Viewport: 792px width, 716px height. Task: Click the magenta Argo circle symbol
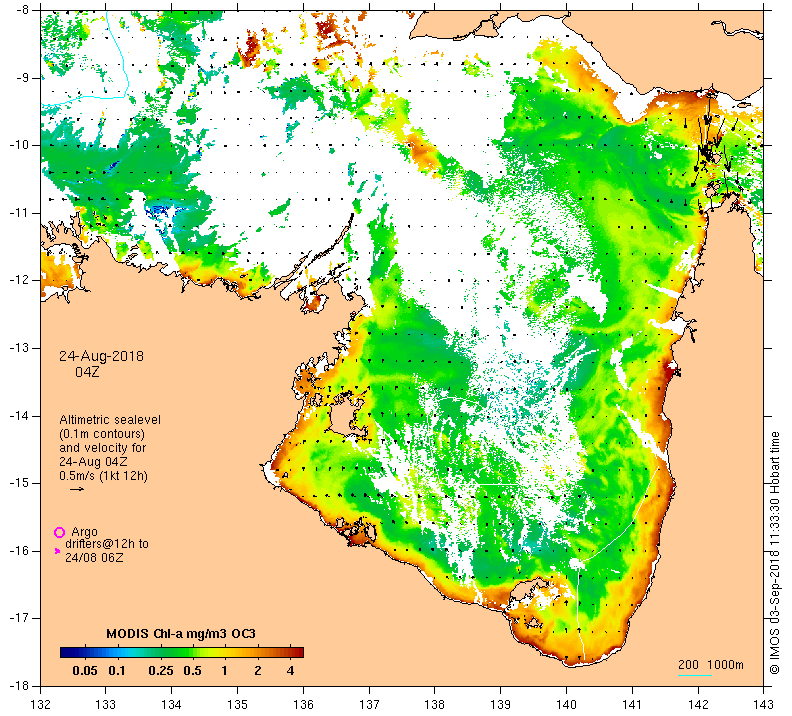tap(60, 532)
